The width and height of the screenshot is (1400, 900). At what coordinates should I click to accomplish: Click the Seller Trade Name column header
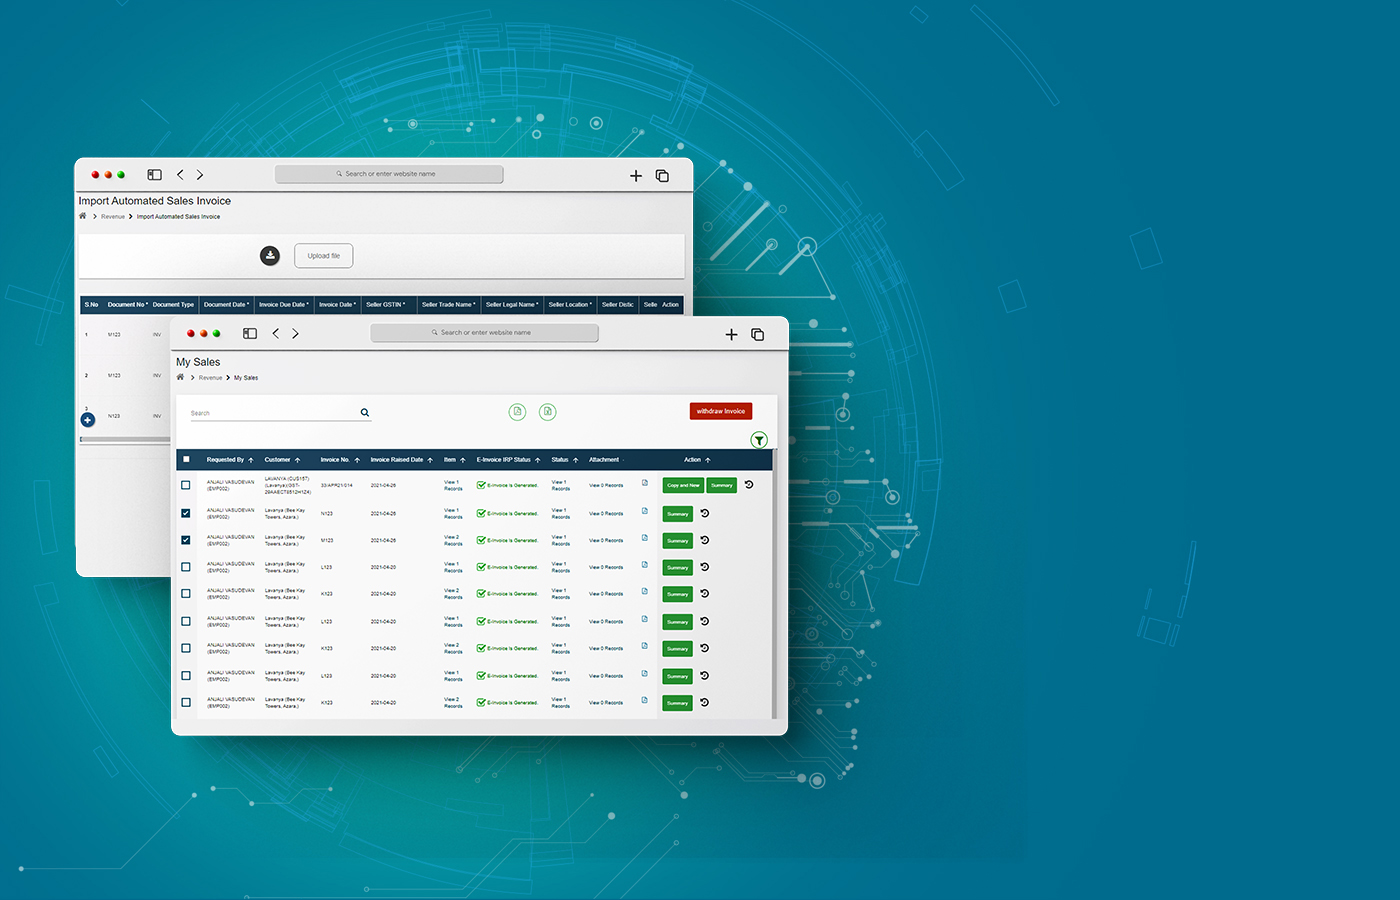pyautogui.click(x=449, y=304)
